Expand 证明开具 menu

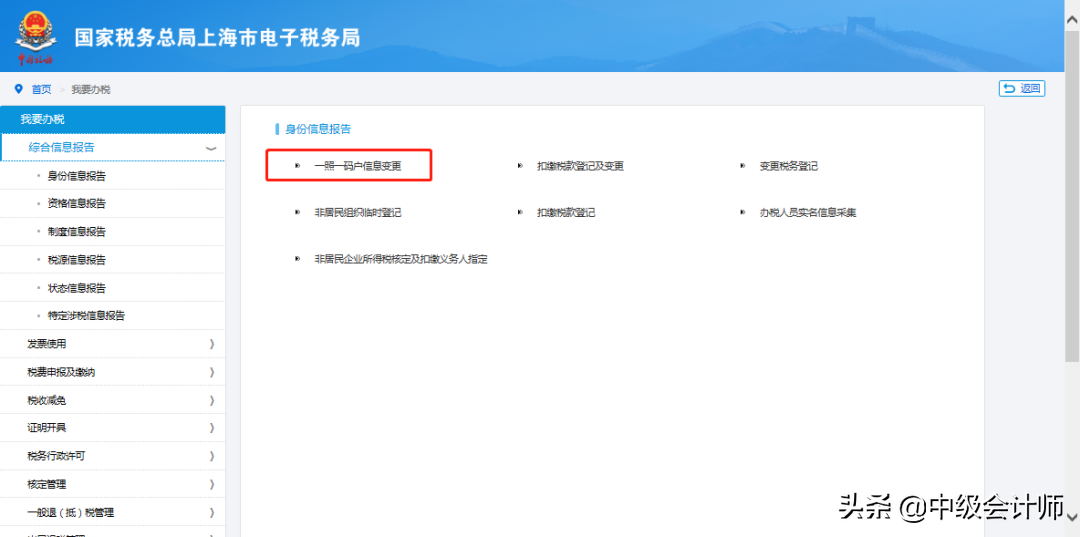tap(112, 428)
